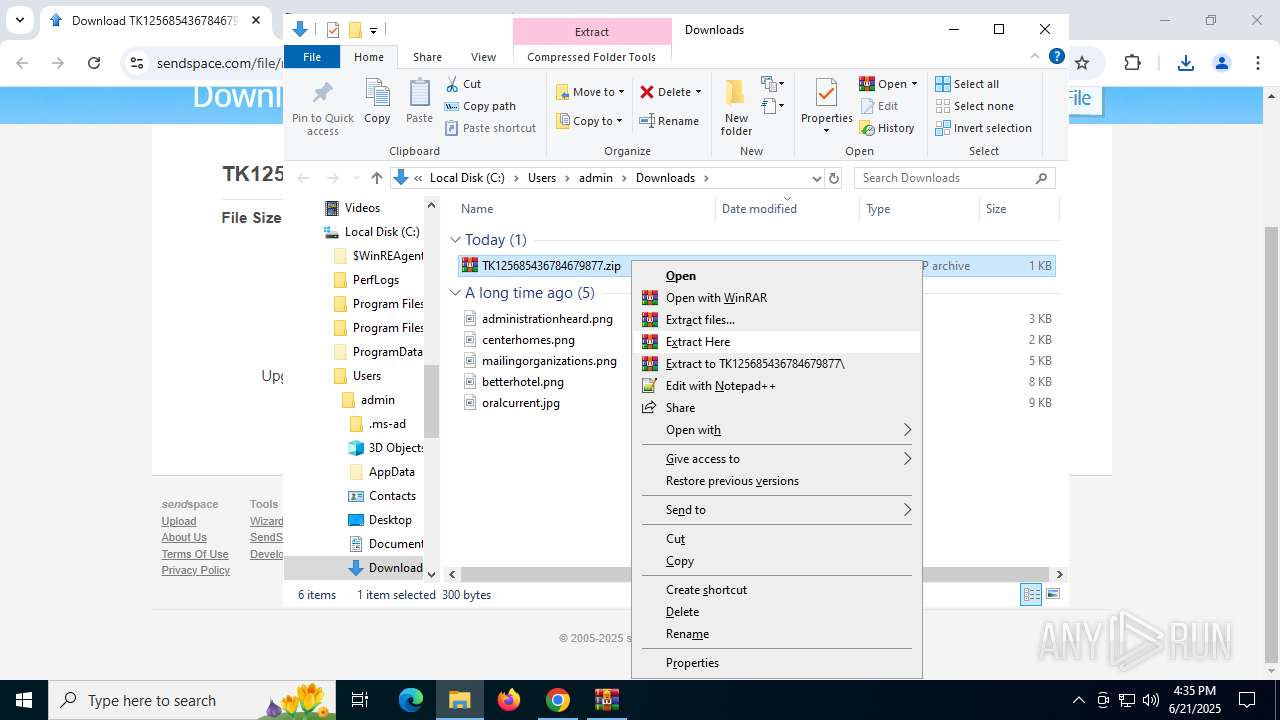
Task: Click the Rename ribbon button
Action: tap(670, 121)
